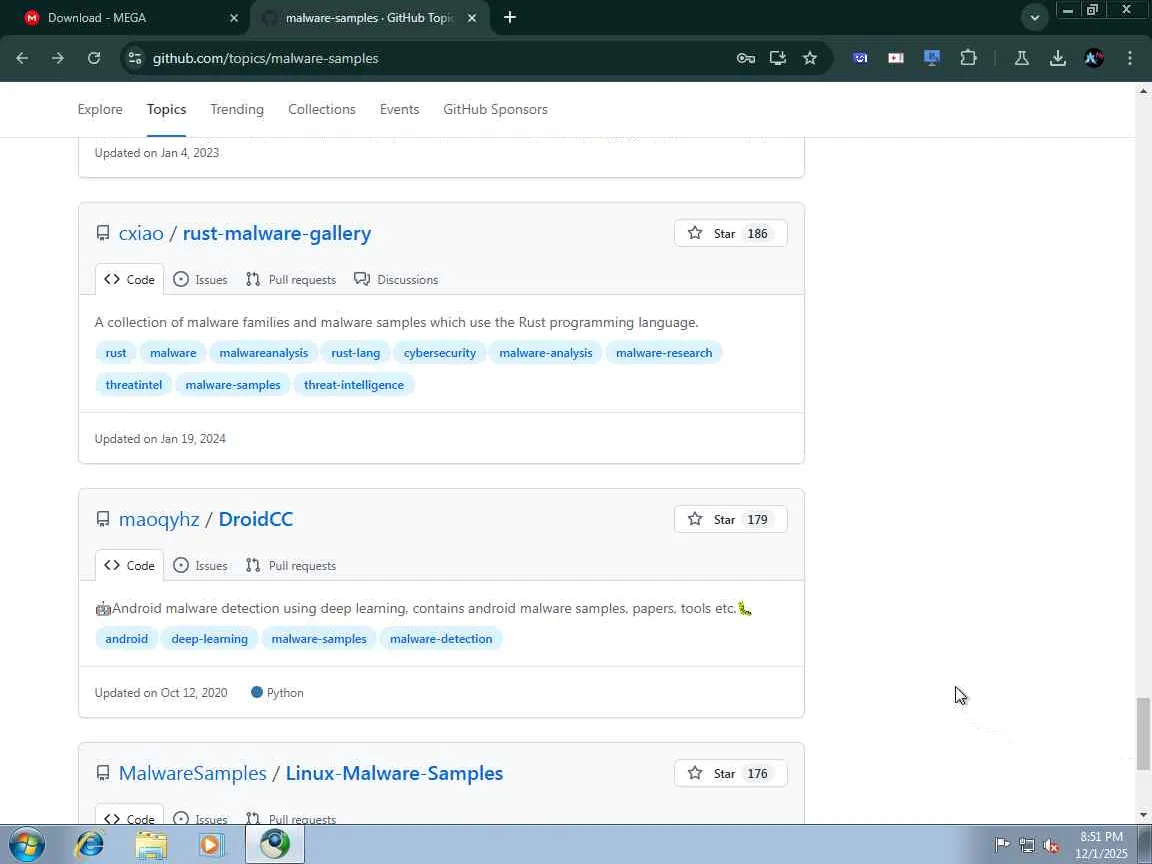Open the Action Center flag icon
1152x864 pixels.
tap(1002, 845)
